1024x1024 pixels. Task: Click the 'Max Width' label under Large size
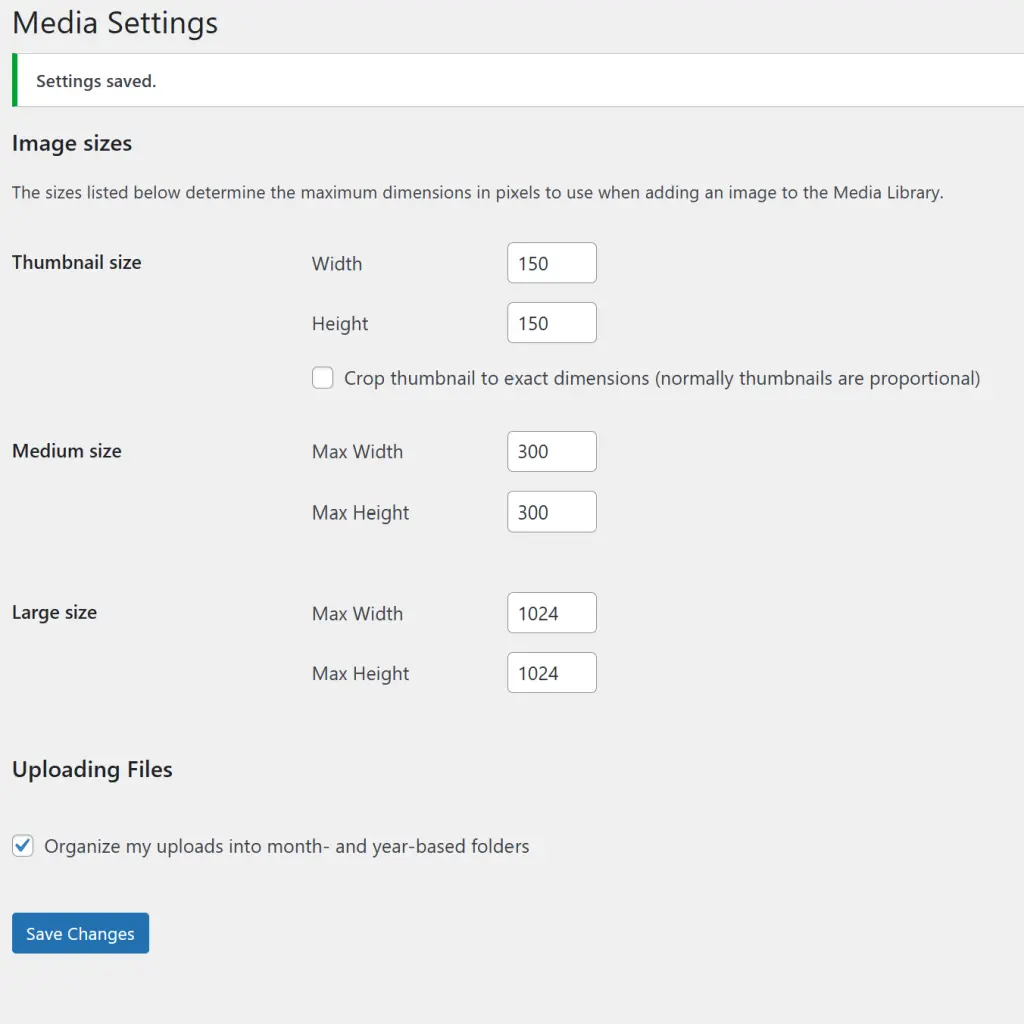pos(357,614)
